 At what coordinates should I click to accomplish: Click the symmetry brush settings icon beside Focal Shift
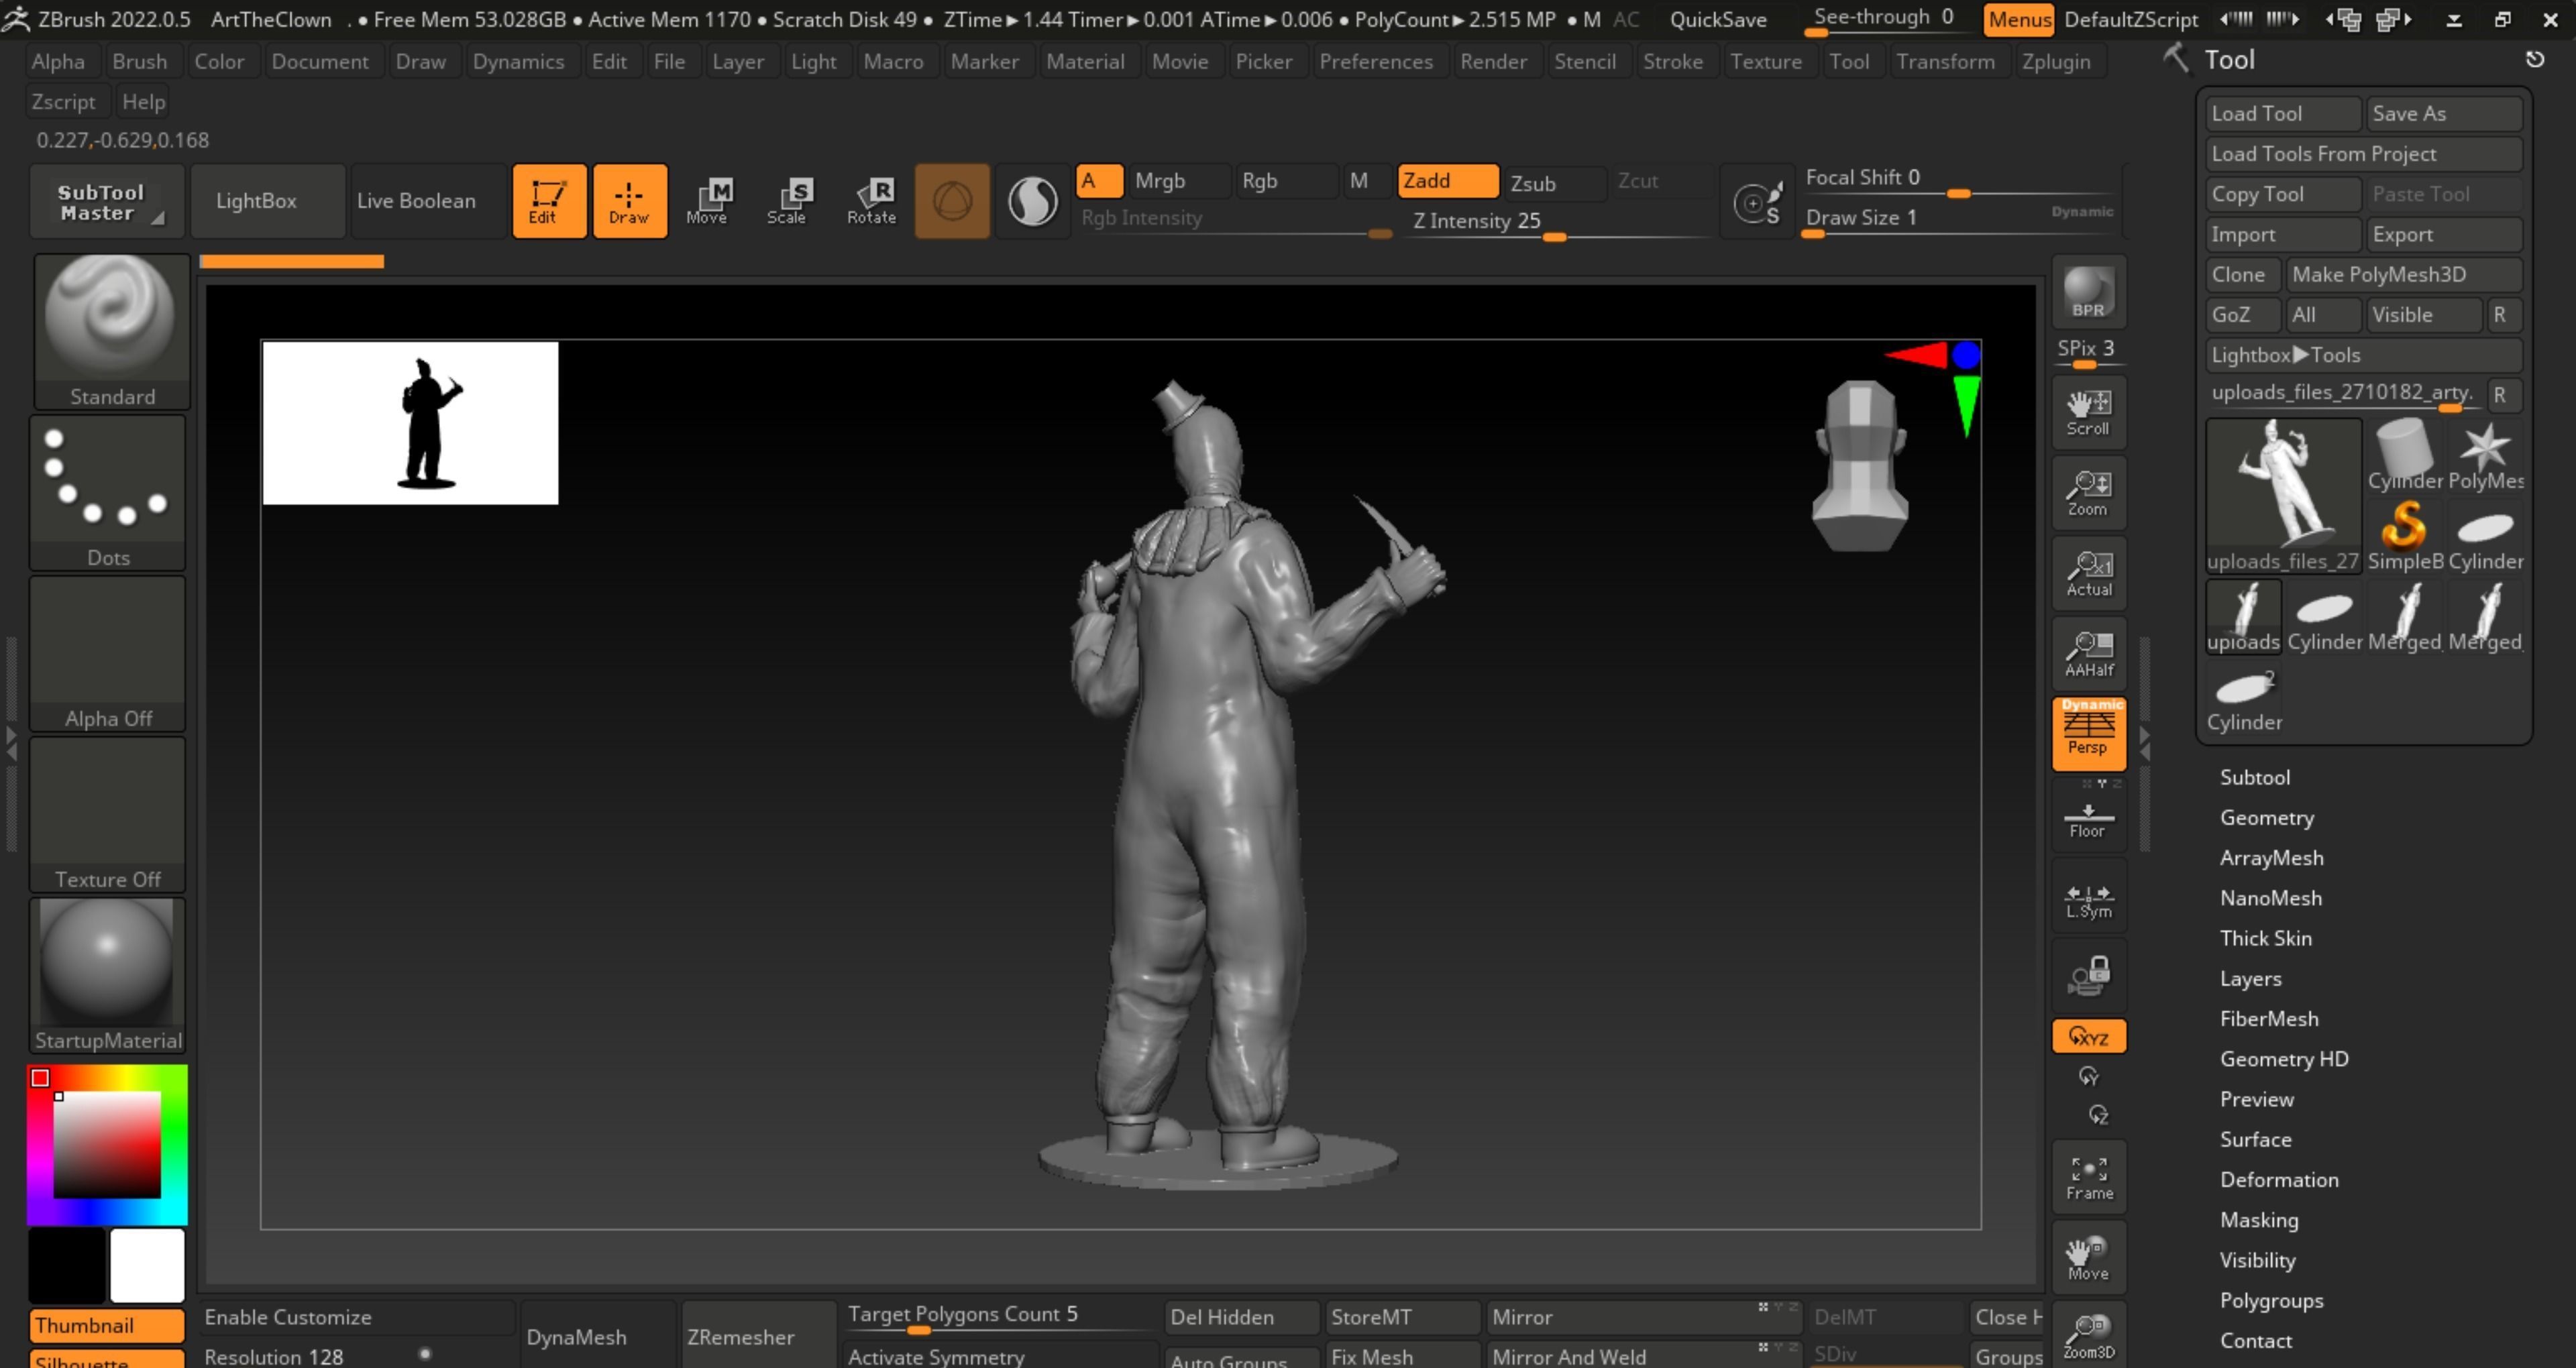click(1757, 203)
